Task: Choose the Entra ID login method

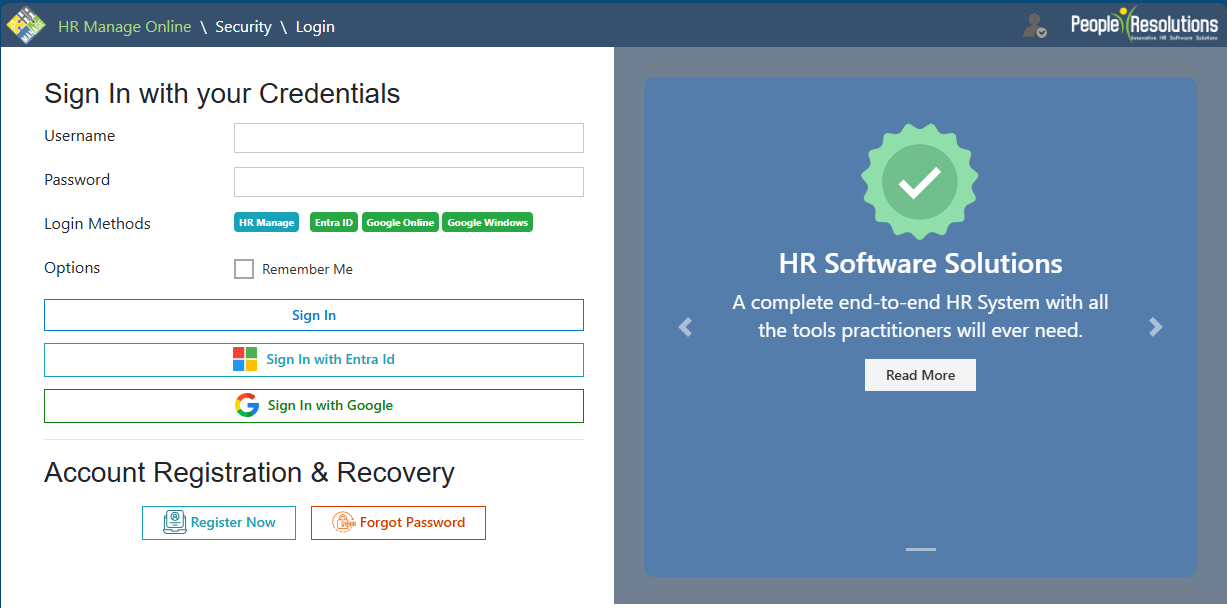Action: 334,222
